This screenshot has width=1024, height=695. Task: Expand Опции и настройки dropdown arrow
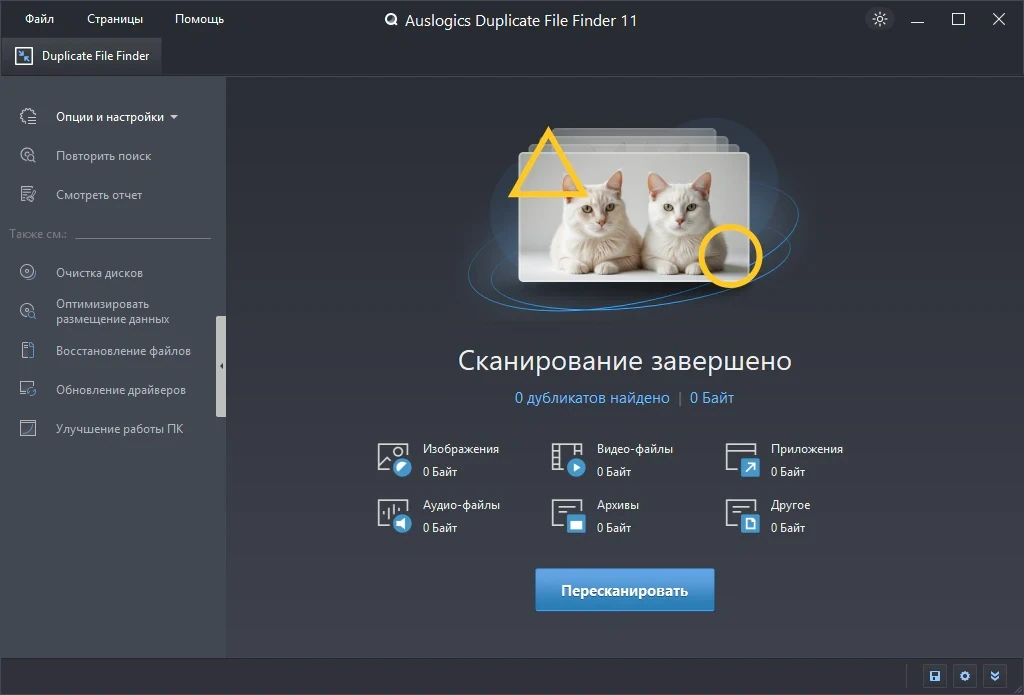point(174,118)
